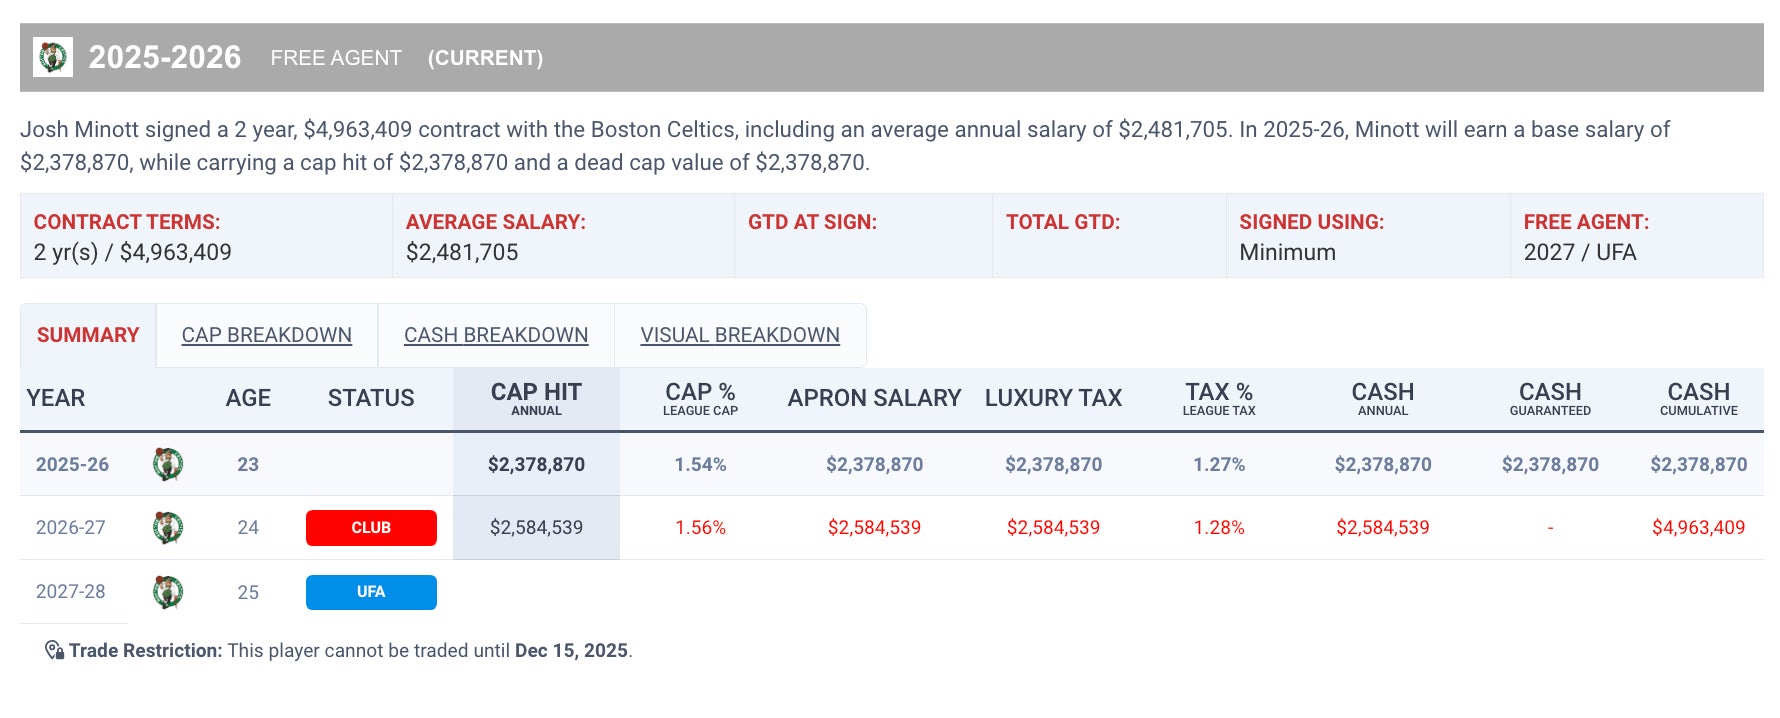
Task: Click the trade restriction lock icon
Action: click(54, 650)
